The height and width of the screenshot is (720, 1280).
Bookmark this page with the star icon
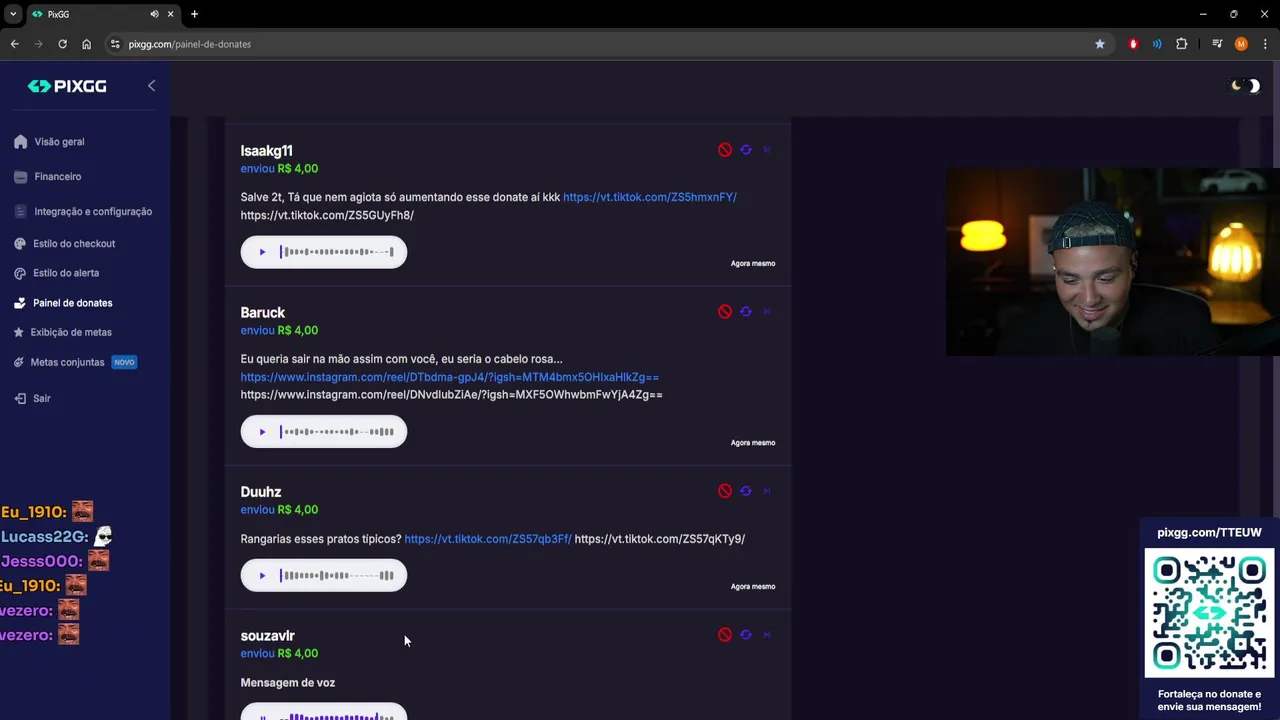point(1100,44)
